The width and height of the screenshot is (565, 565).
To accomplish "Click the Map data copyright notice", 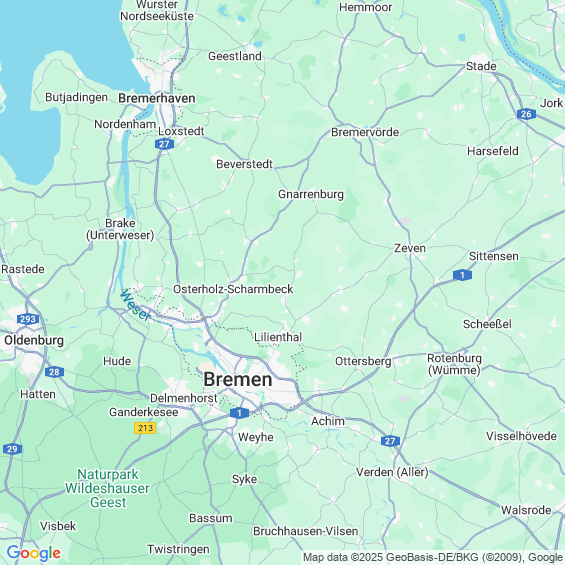I will tap(433, 557).
